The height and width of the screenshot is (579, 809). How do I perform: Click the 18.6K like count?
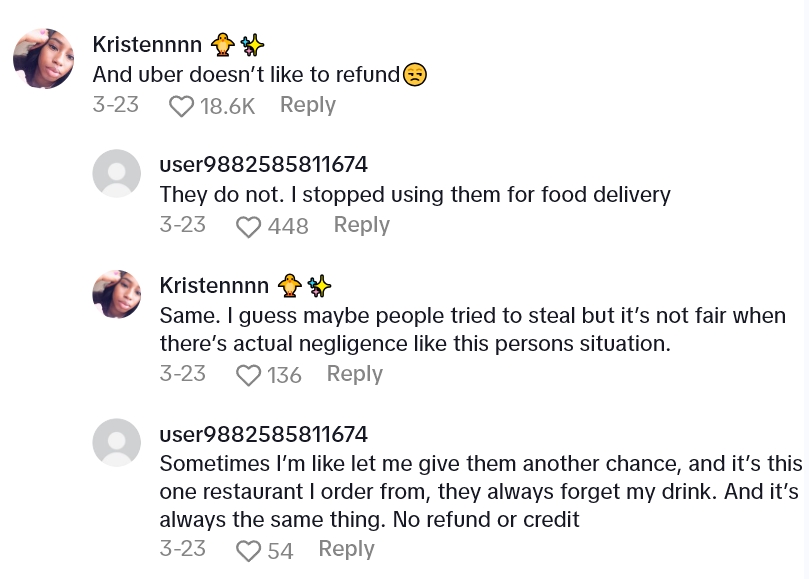(228, 106)
